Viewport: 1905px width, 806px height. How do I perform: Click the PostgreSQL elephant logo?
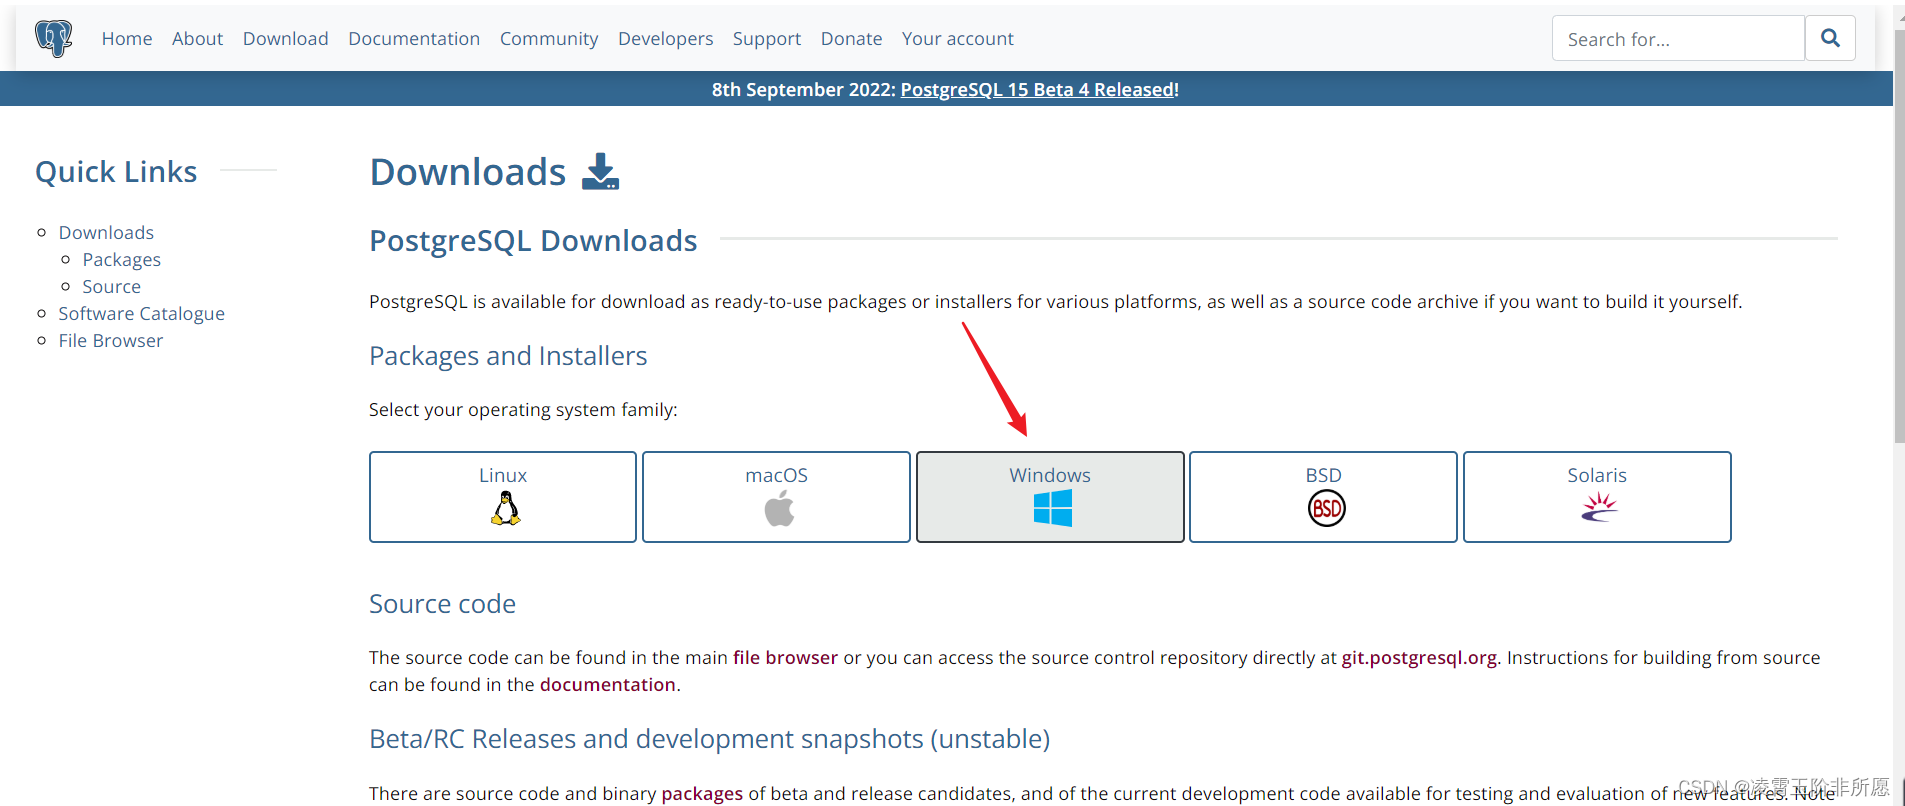(x=54, y=38)
